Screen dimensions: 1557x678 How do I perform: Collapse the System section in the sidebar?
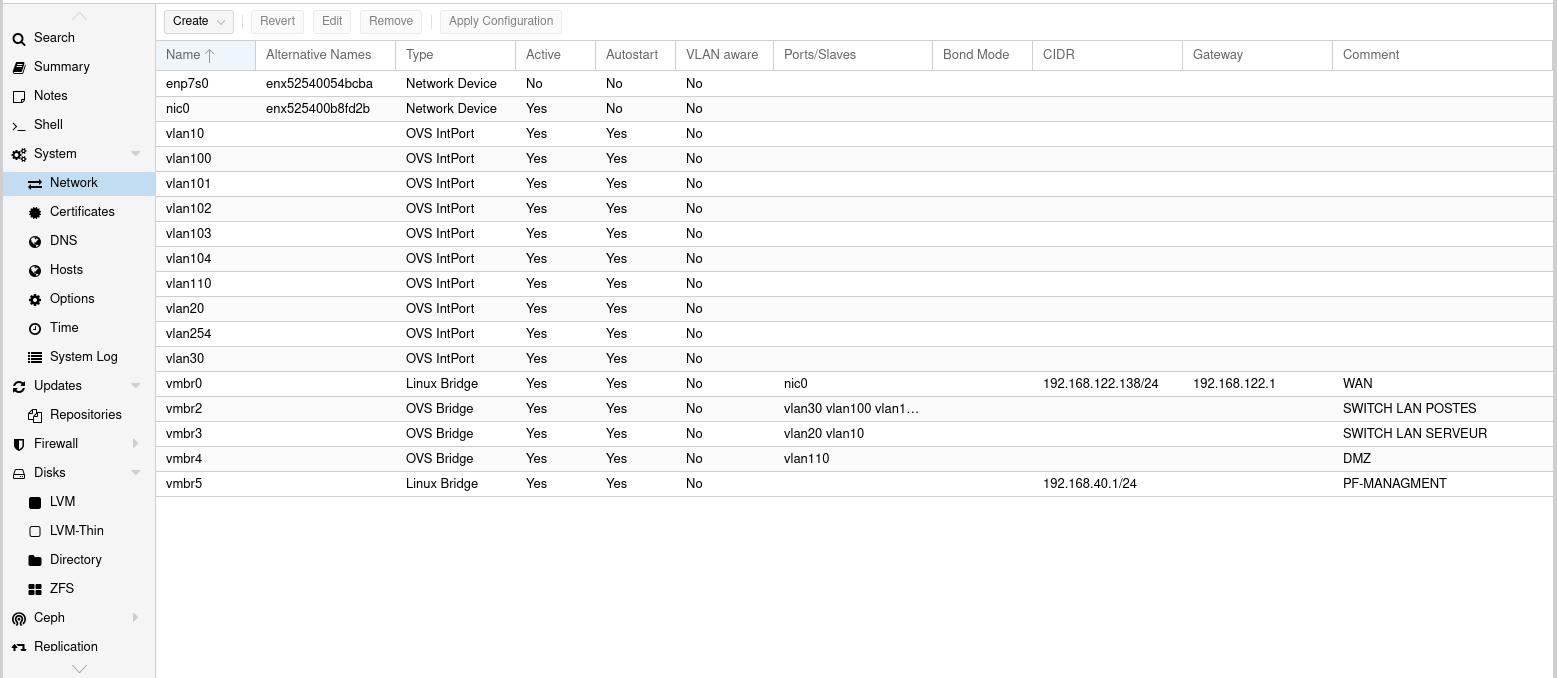click(136, 153)
